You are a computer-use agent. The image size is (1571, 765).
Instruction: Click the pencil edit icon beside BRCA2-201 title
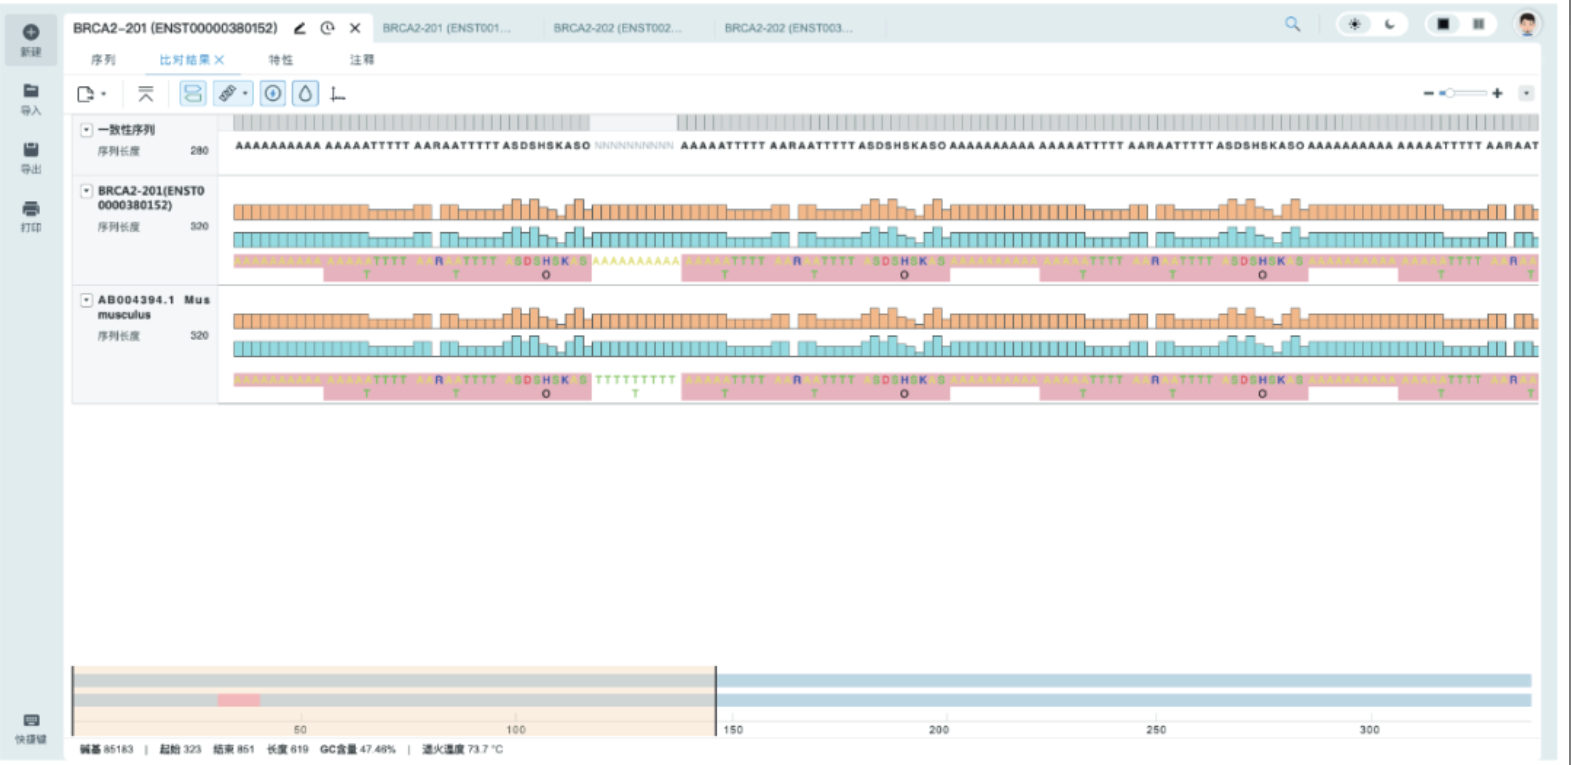pos(299,28)
